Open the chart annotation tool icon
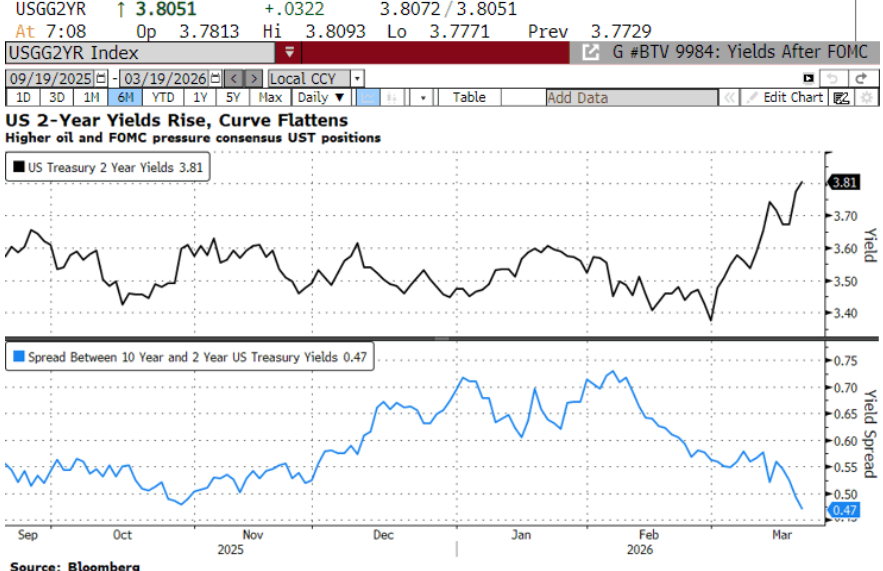883x571 pixels. 841,97
